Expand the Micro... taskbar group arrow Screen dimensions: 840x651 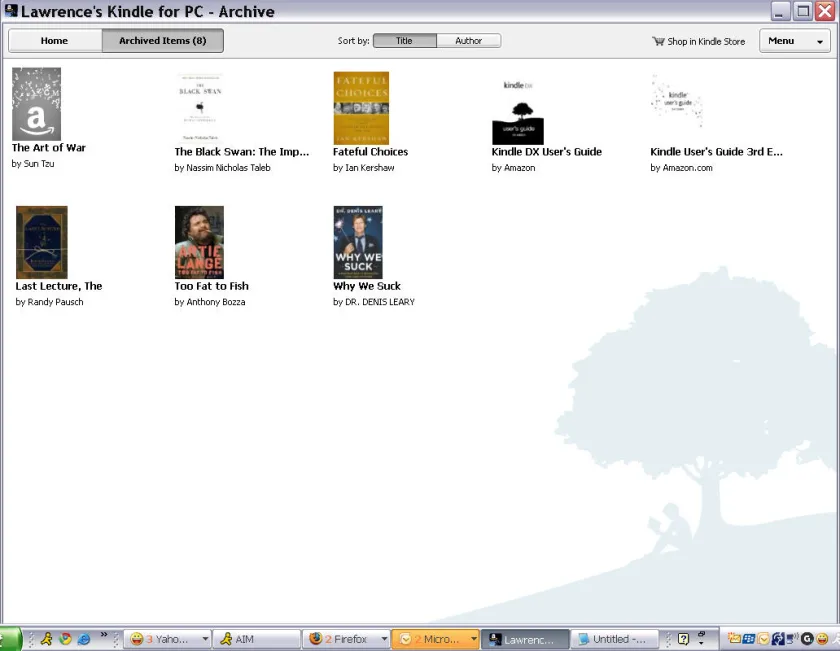click(x=474, y=639)
